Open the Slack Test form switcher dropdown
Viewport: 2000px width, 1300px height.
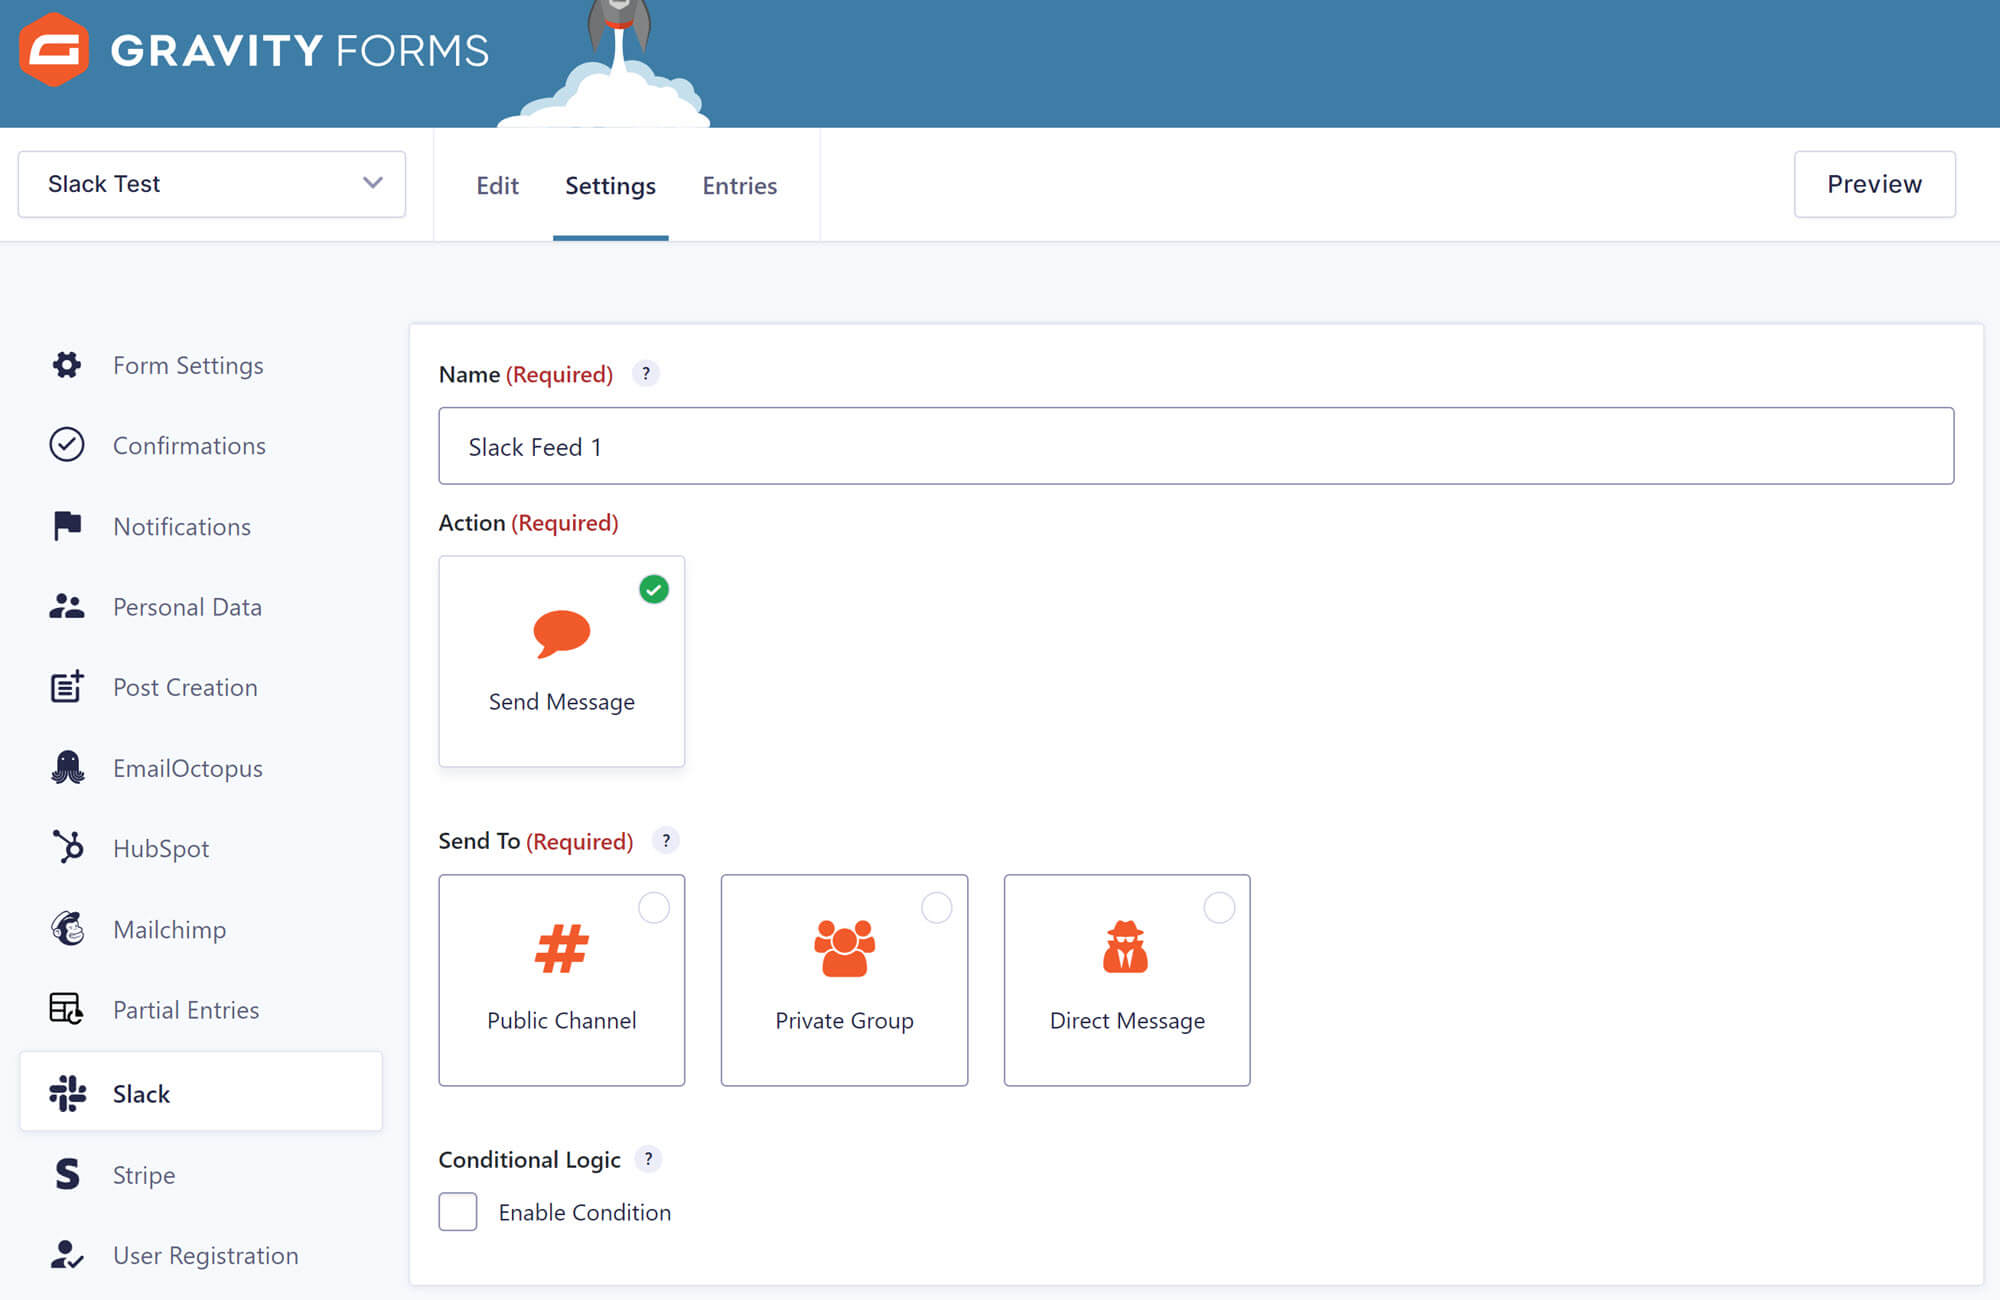(x=212, y=184)
